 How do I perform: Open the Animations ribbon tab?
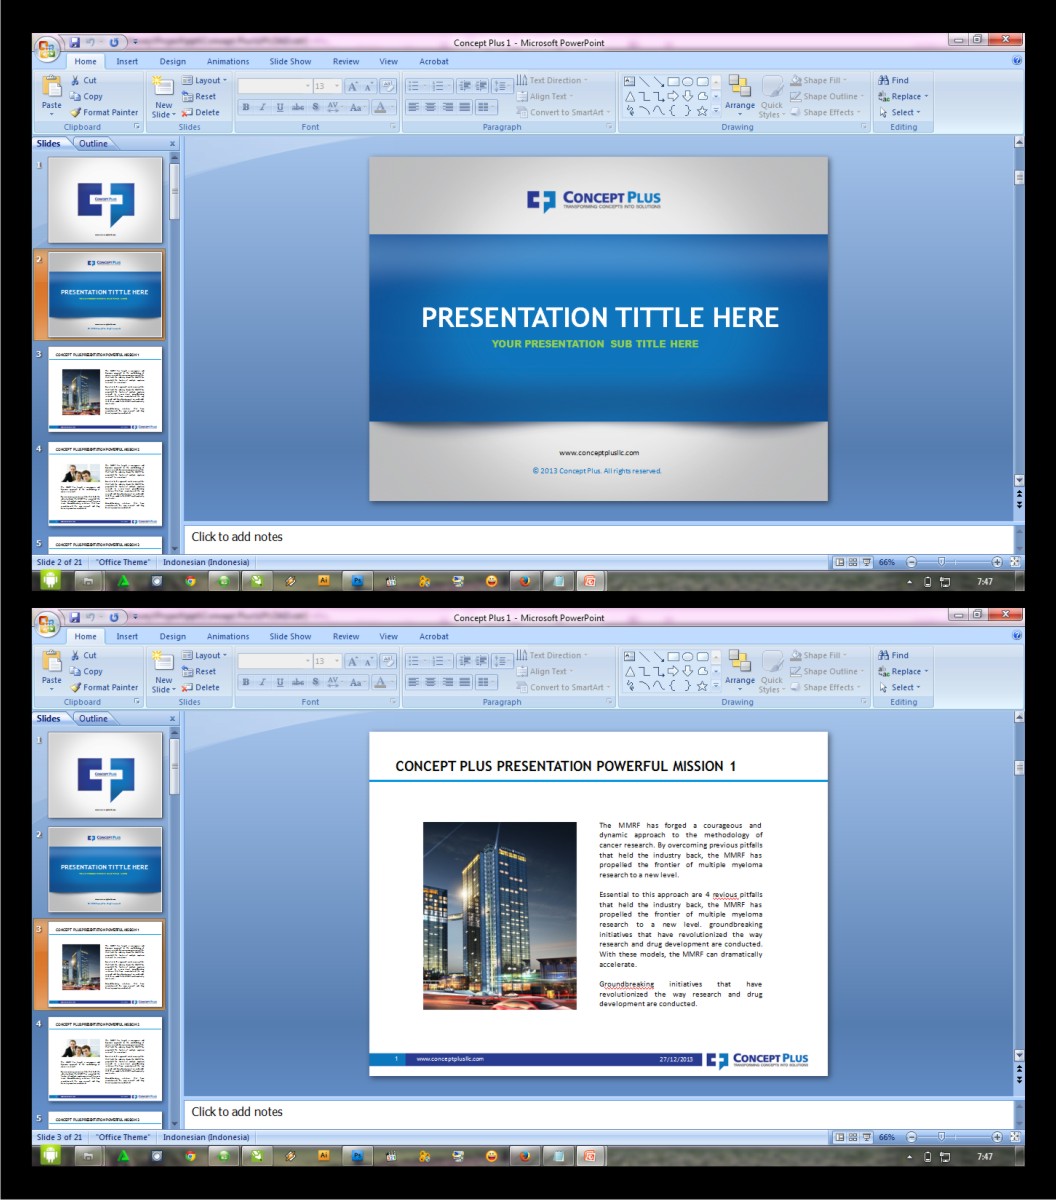click(x=228, y=61)
